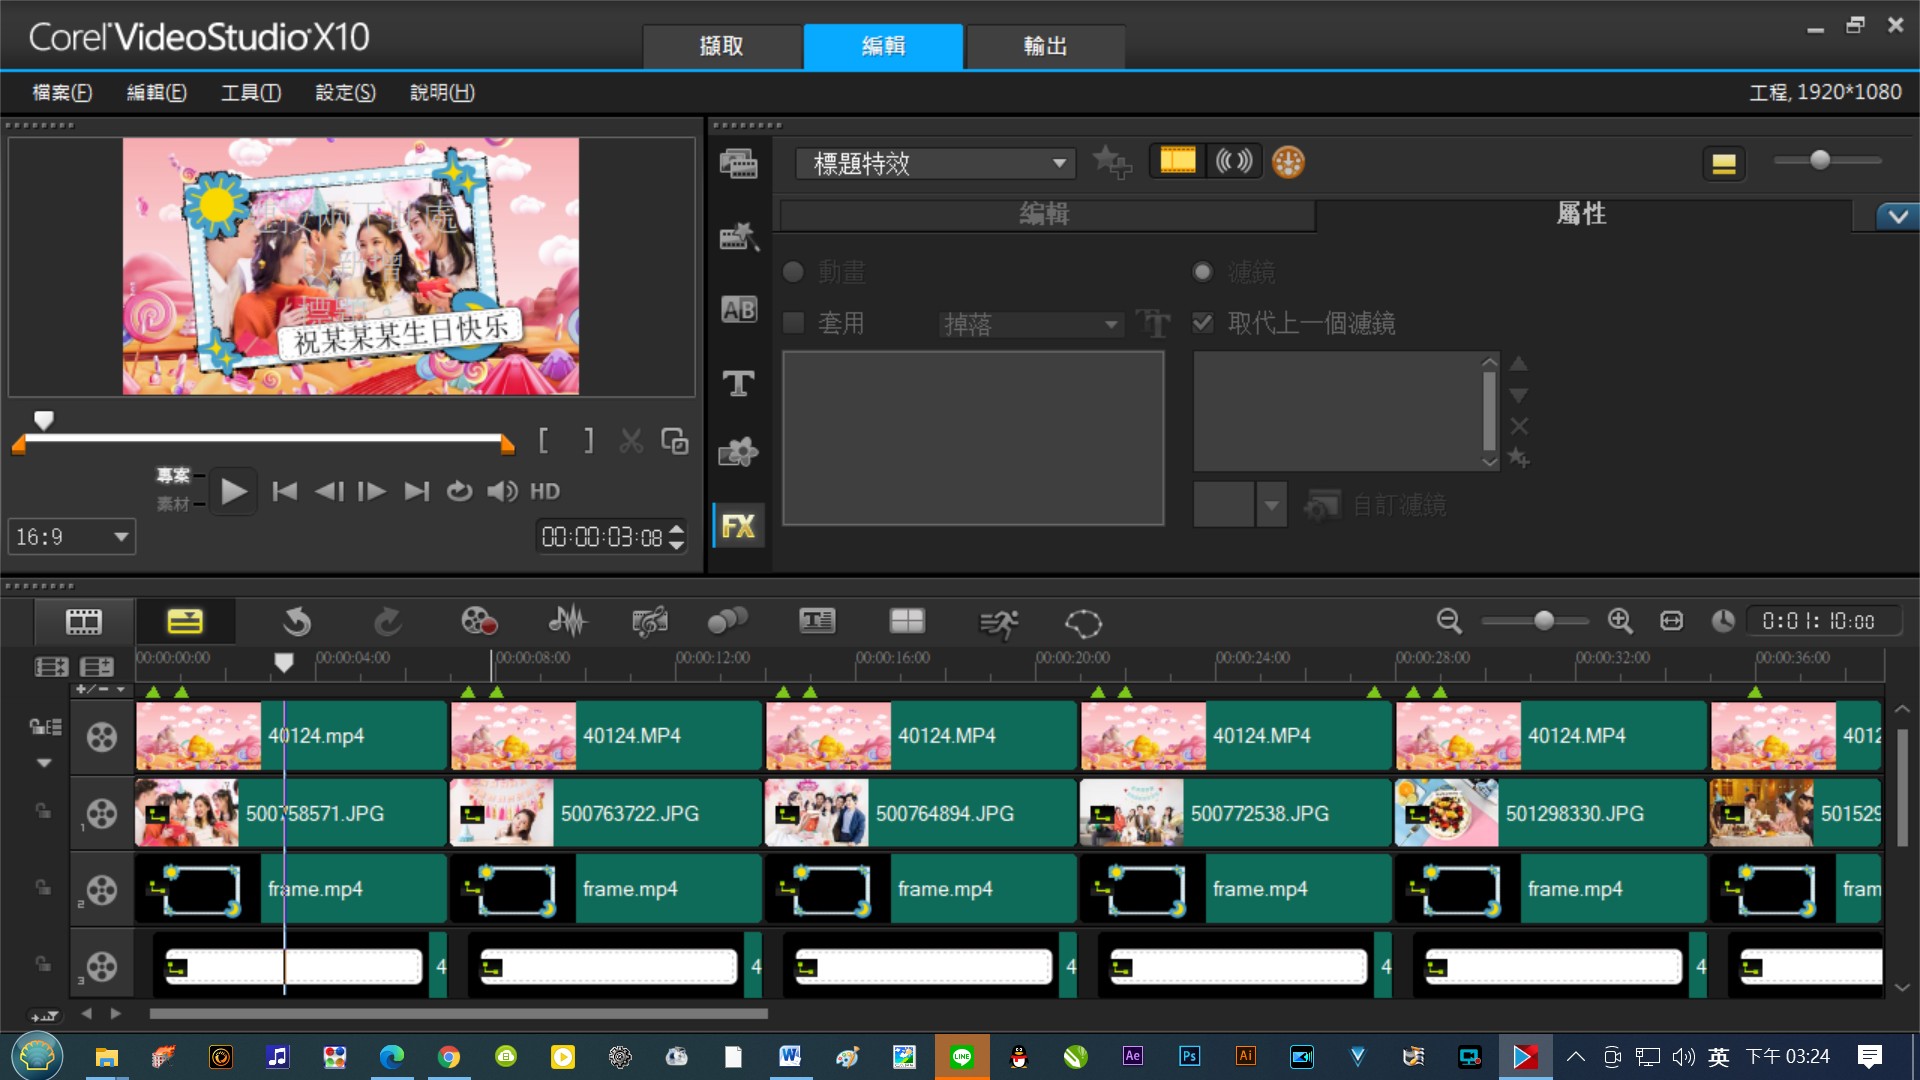Select the 濾鏡 radio button
This screenshot has width=1920, height=1080.
point(1202,272)
